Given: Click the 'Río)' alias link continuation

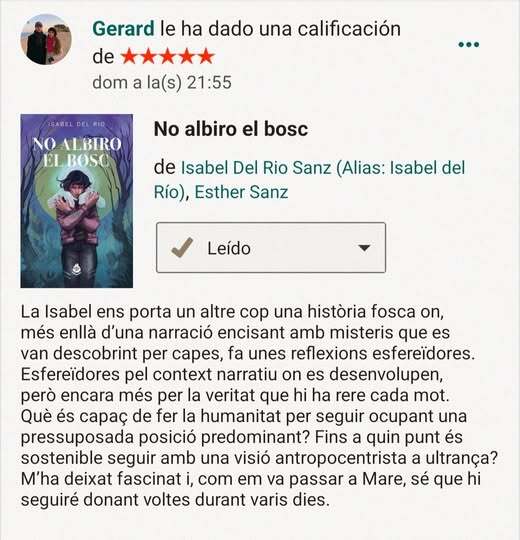Looking at the screenshot, I should [169, 193].
